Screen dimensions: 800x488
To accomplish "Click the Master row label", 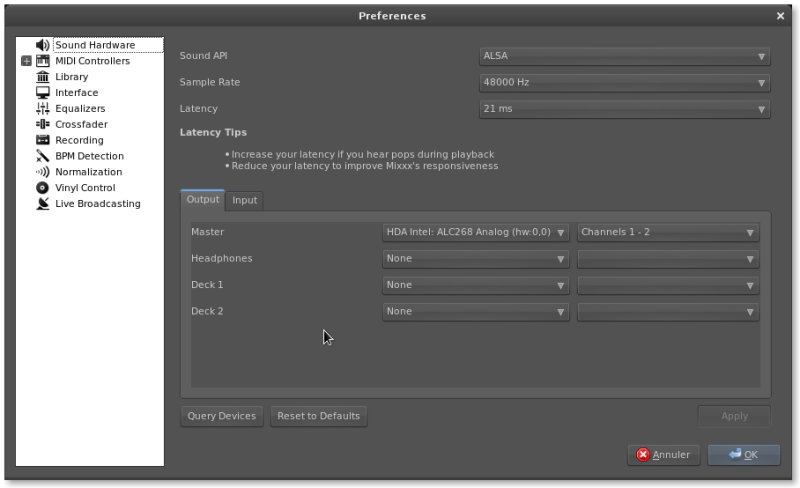I will [207, 232].
